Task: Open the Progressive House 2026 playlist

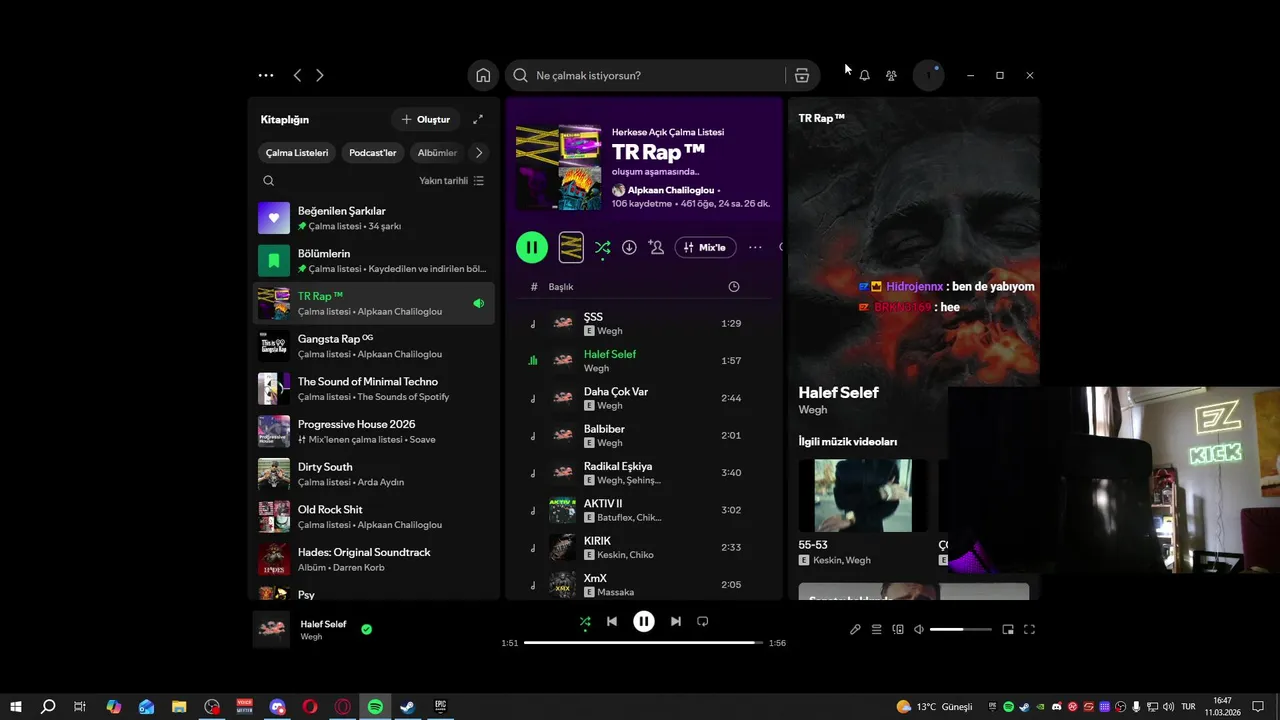Action: click(x=374, y=431)
